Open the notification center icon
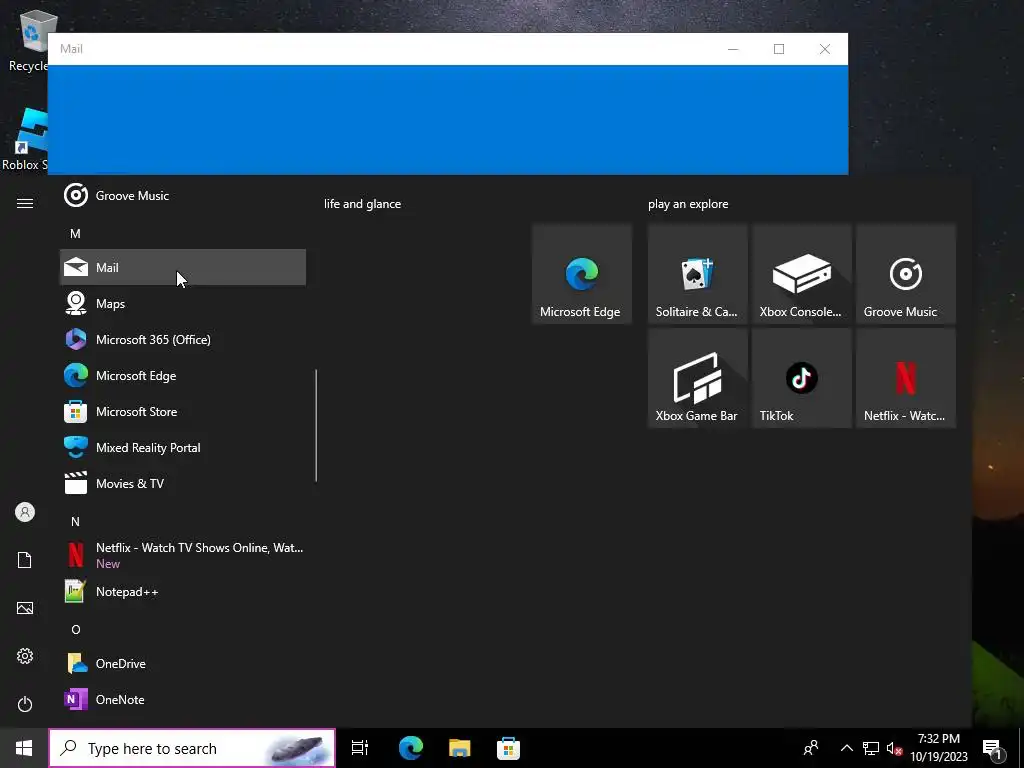 (x=992, y=748)
